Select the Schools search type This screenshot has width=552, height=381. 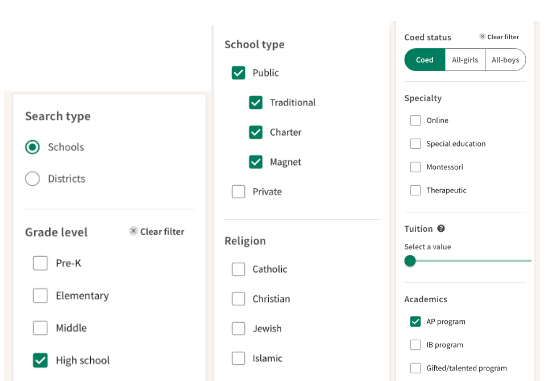(x=32, y=147)
